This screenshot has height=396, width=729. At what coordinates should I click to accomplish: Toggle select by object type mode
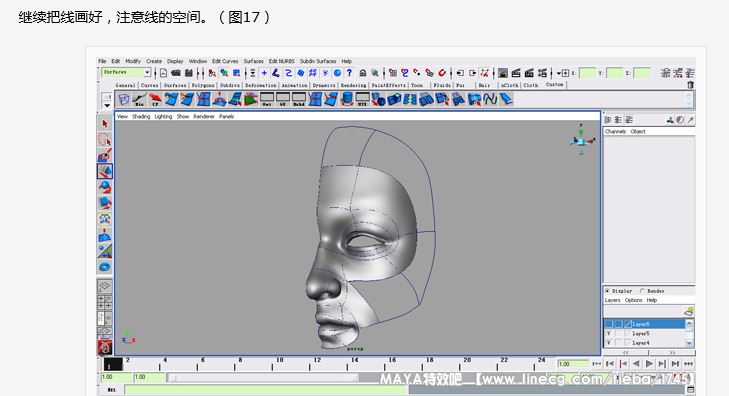(224, 73)
